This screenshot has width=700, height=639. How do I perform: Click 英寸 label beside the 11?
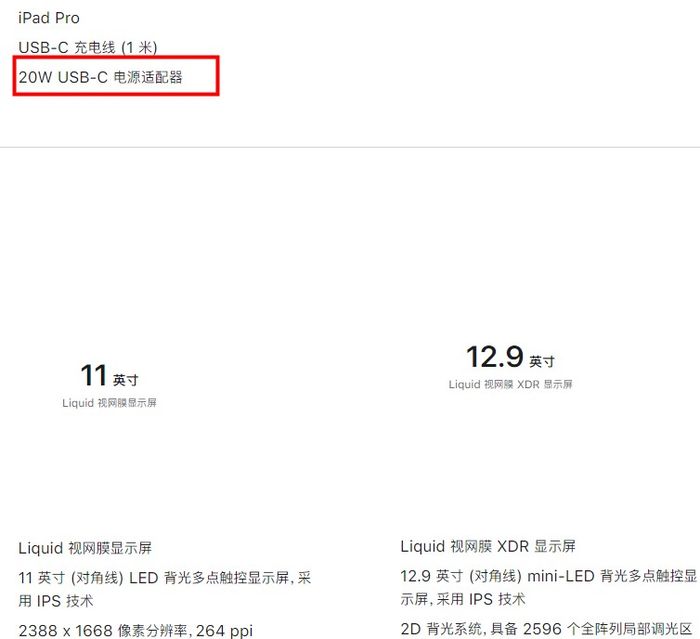126,380
